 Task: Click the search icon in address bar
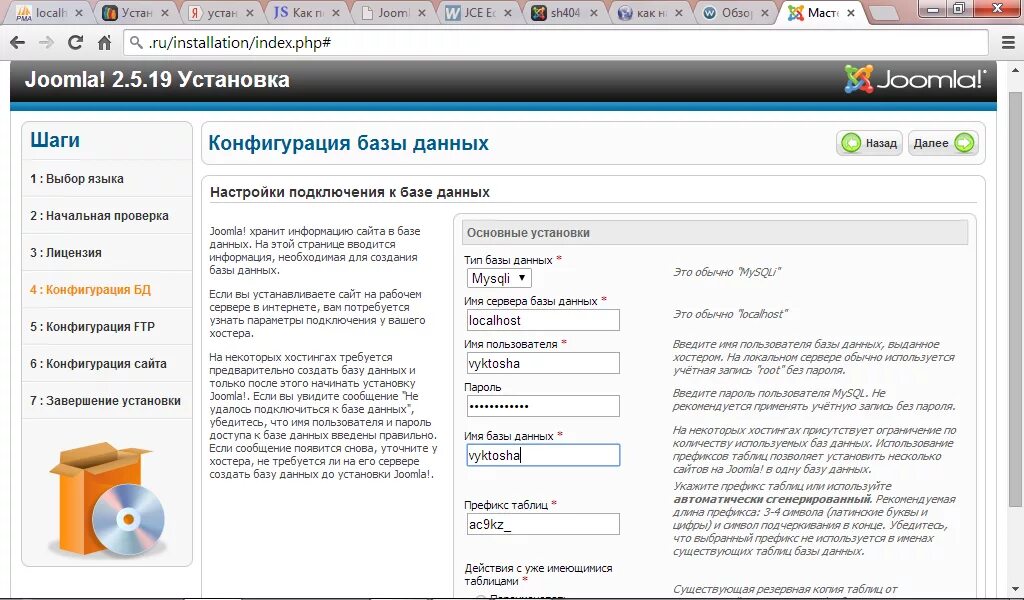click(x=136, y=43)
